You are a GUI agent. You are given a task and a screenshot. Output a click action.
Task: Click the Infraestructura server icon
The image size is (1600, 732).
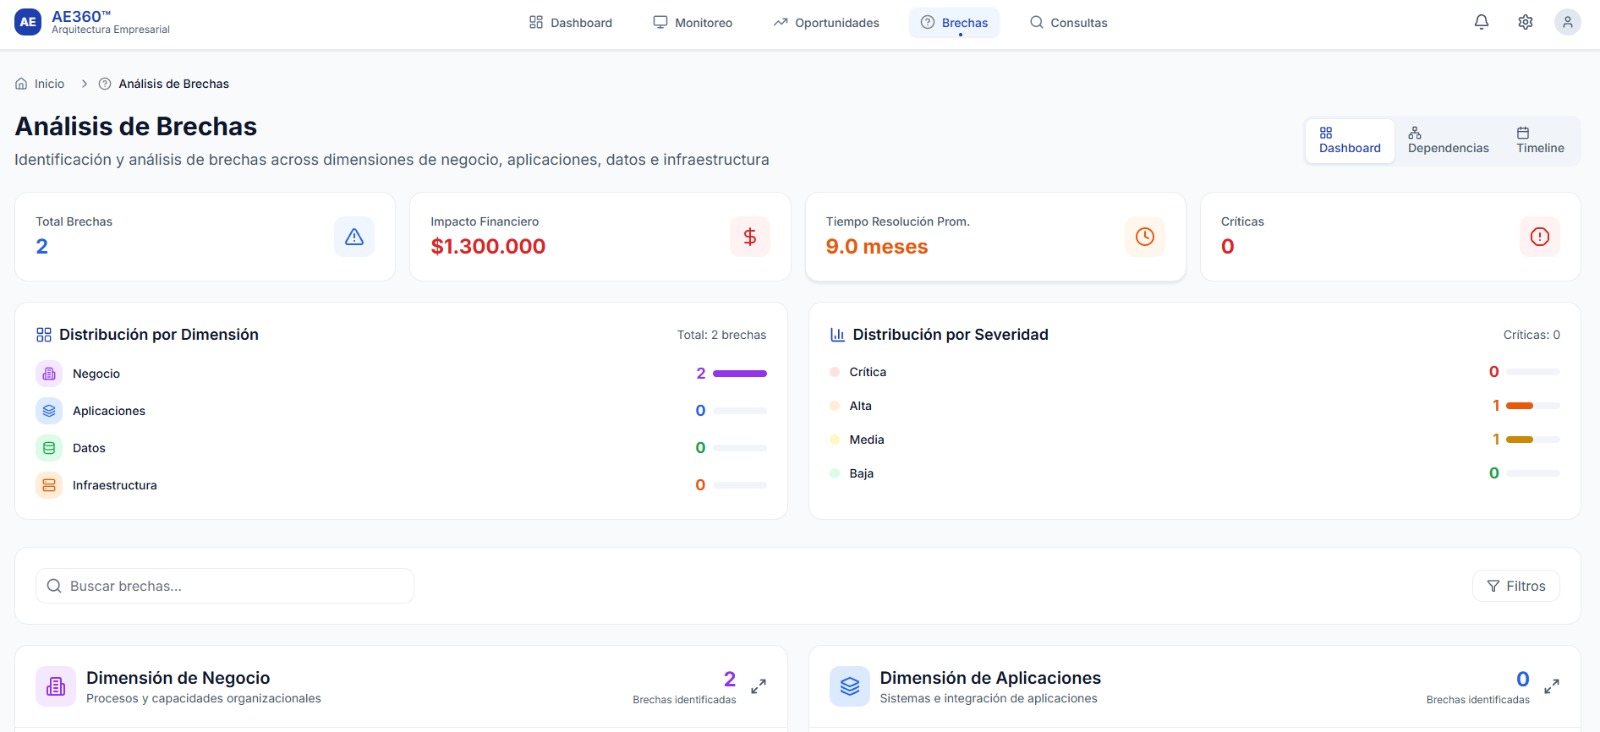tap(49, 485)
